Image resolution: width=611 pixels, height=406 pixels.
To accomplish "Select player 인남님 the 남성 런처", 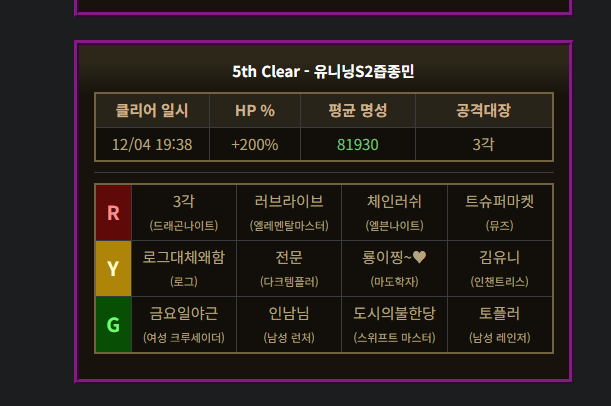I will tap(289, 314).
